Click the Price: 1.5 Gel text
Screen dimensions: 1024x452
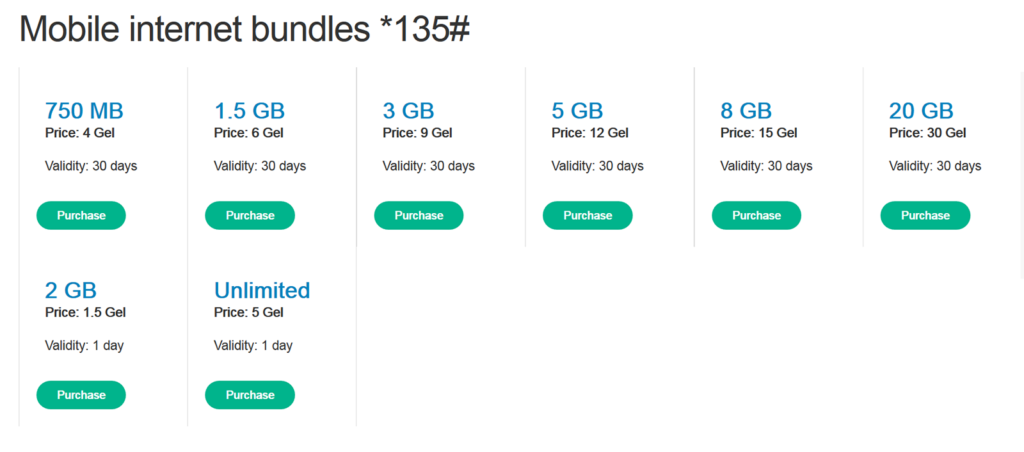(86, 313)
